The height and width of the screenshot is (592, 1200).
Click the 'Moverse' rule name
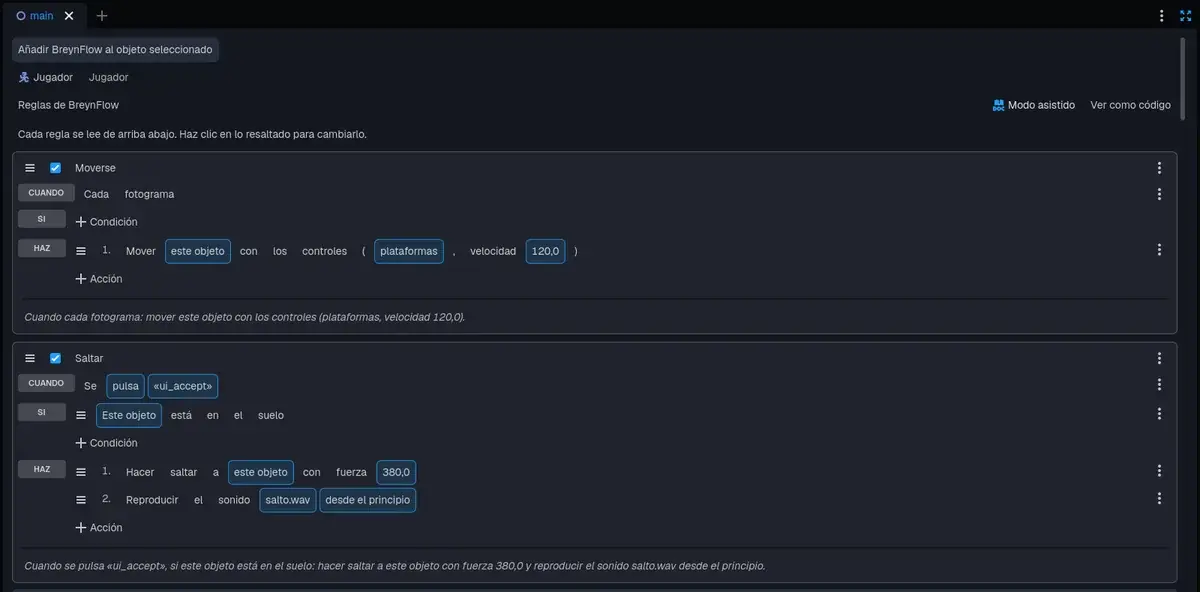[95, 168]
